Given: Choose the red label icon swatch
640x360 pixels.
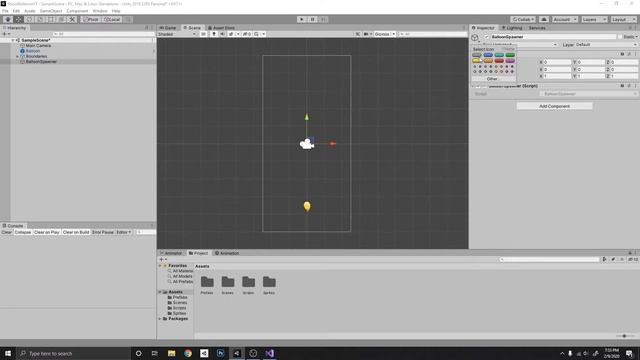Looking at the screenshot, I should tap(499, 61).
